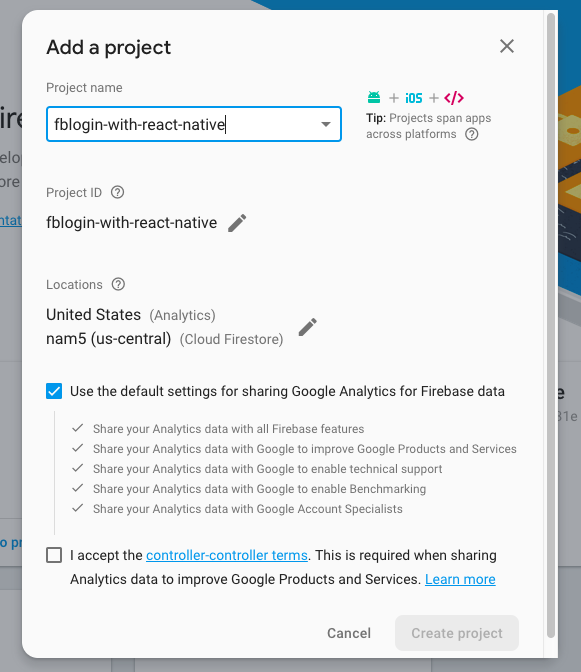
Task: Click the Android robot icon
Action: coord(374,98)
